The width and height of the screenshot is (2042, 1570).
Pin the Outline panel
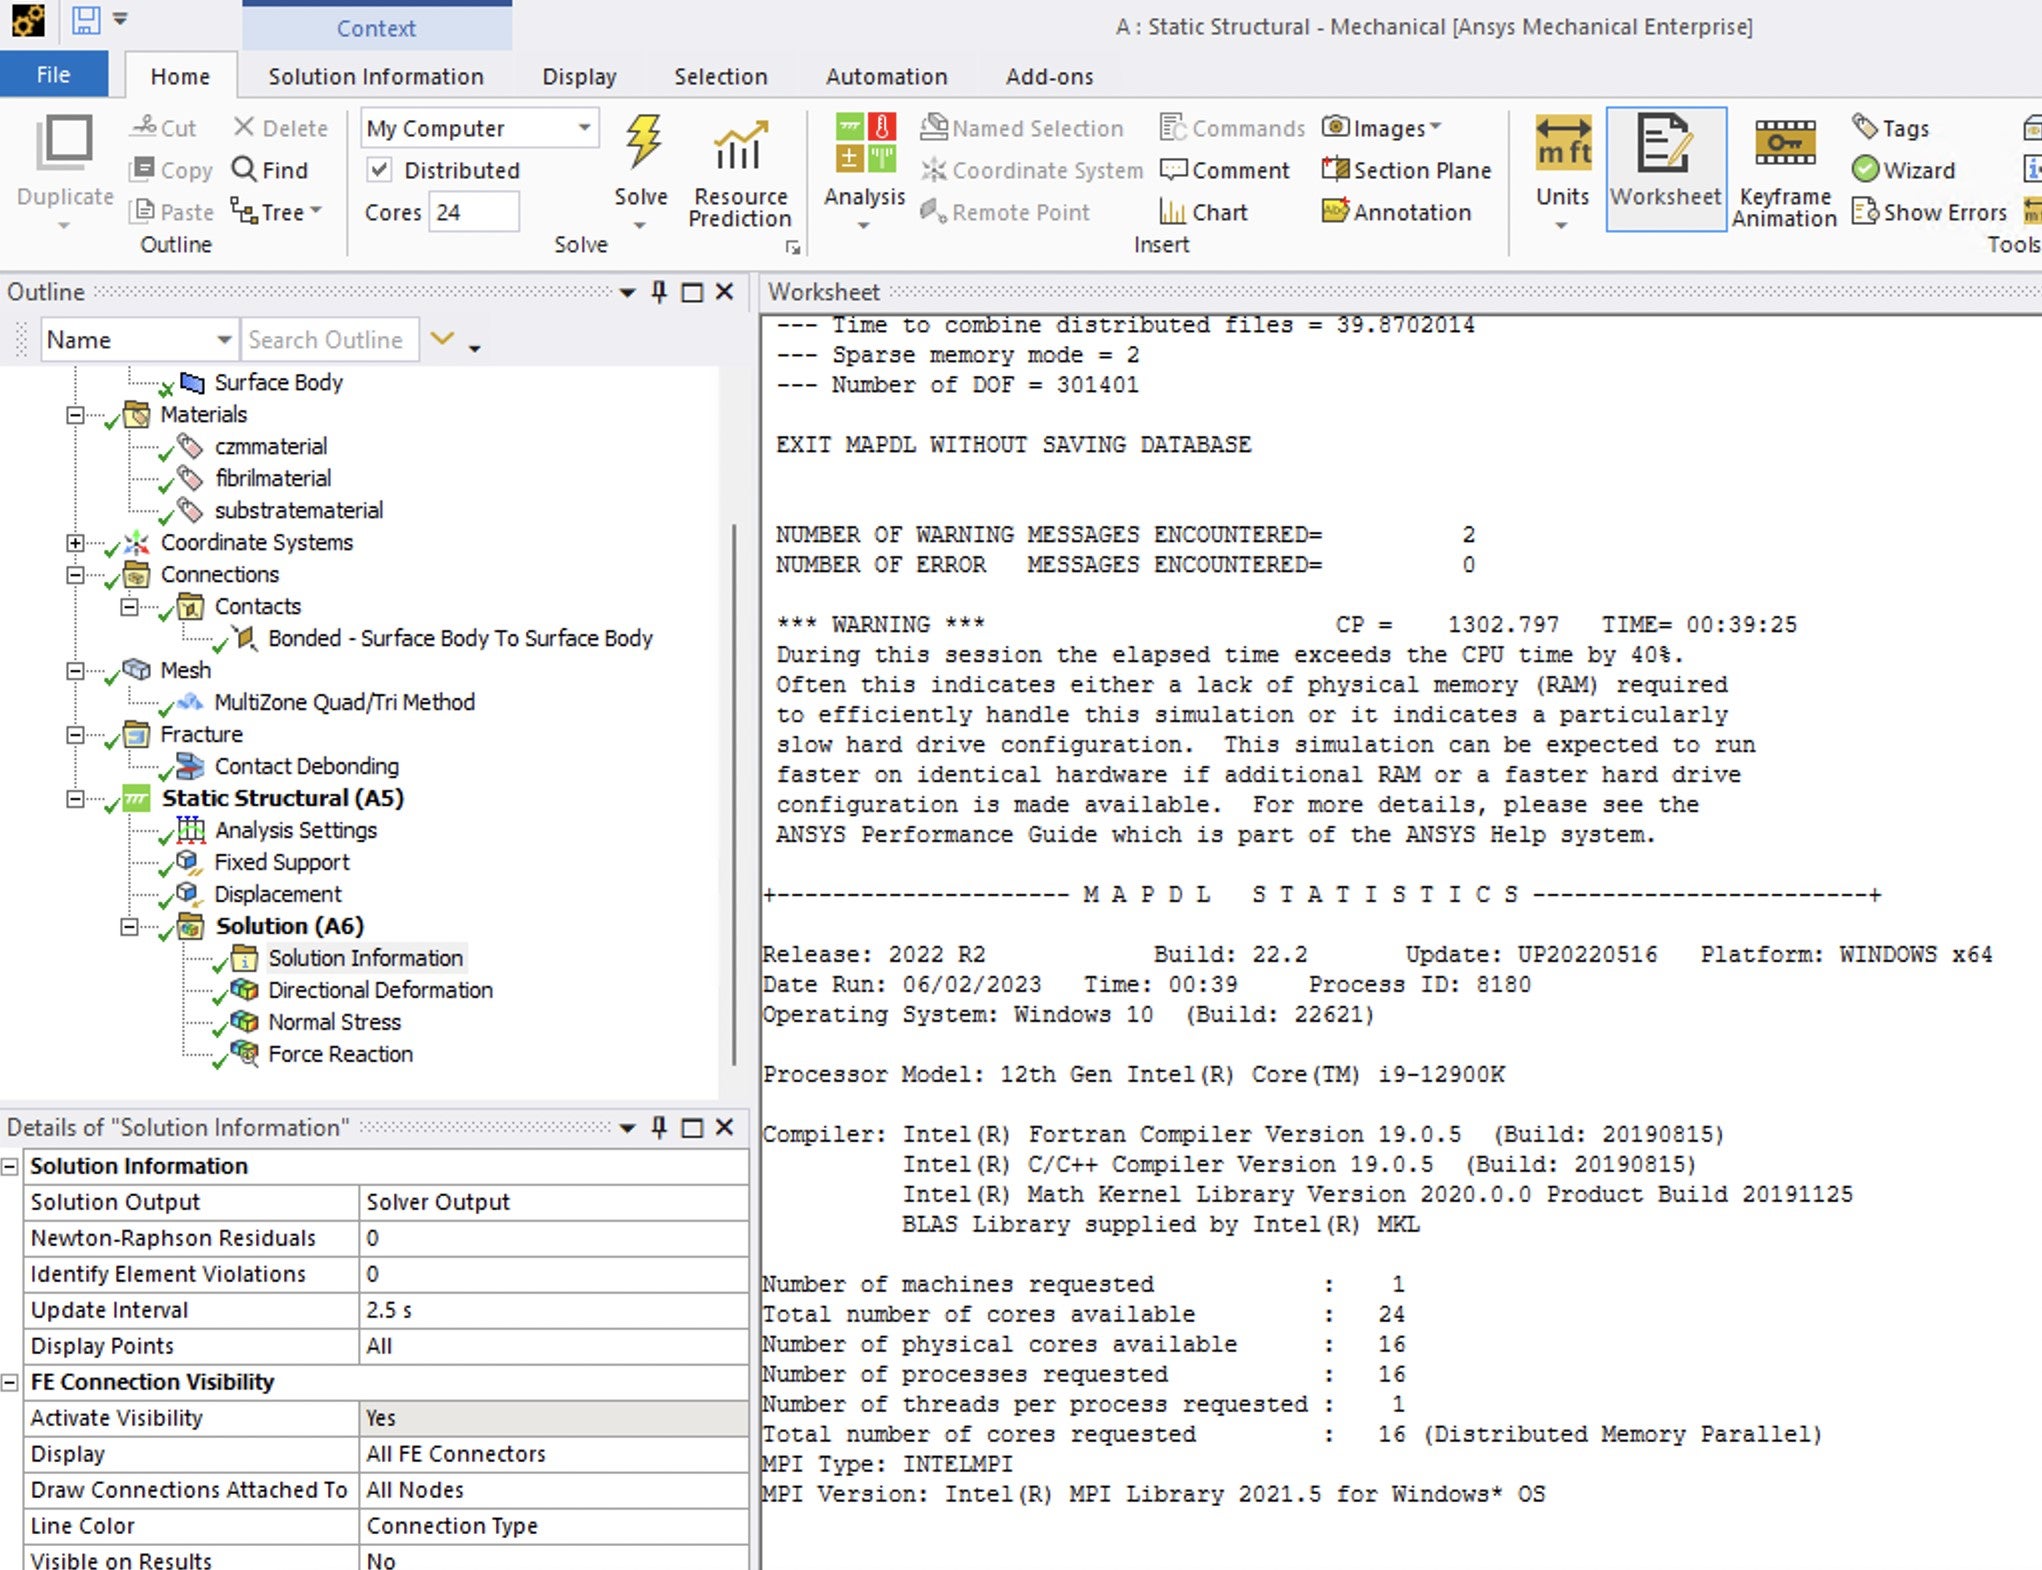coord(659,291)
